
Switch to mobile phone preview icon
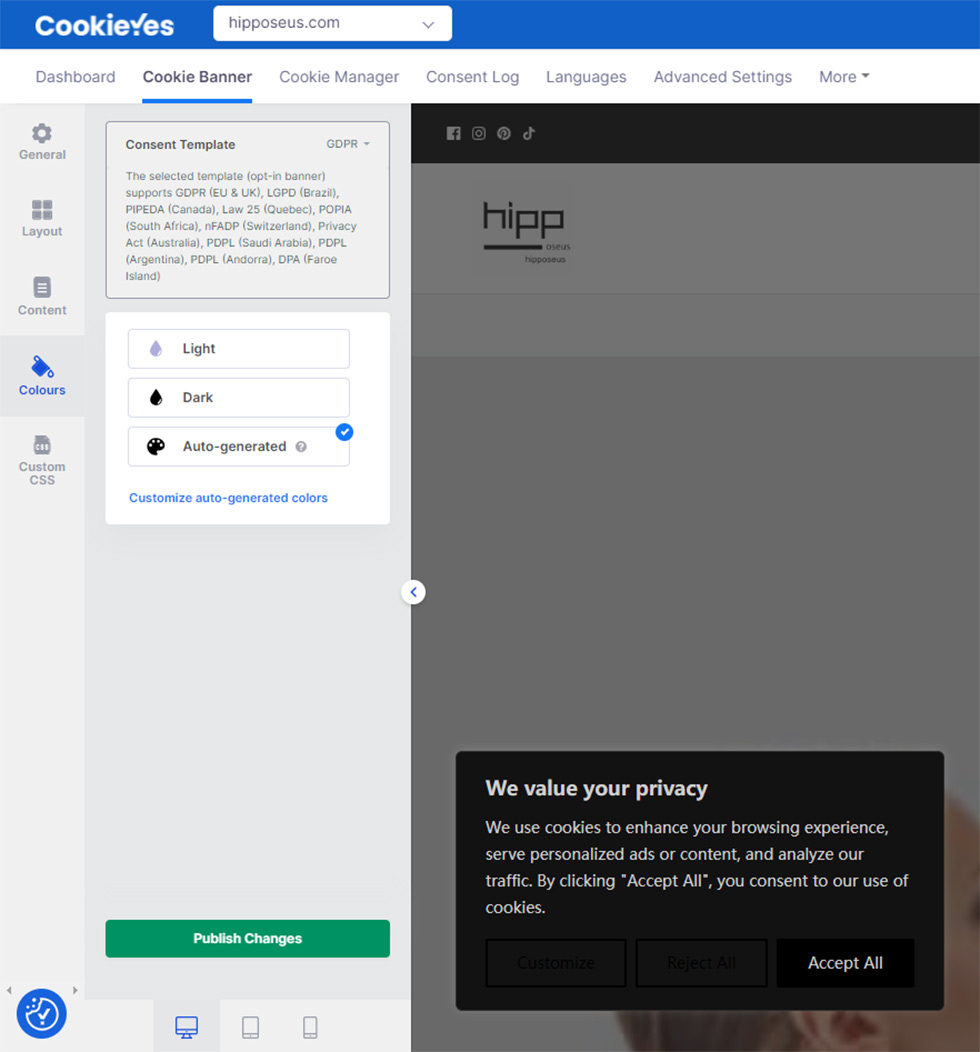coord(310,1027)
